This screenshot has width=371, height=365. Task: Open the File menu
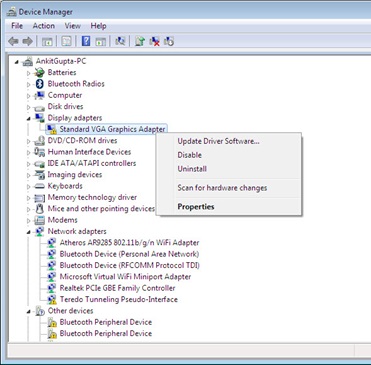point(17,26)
